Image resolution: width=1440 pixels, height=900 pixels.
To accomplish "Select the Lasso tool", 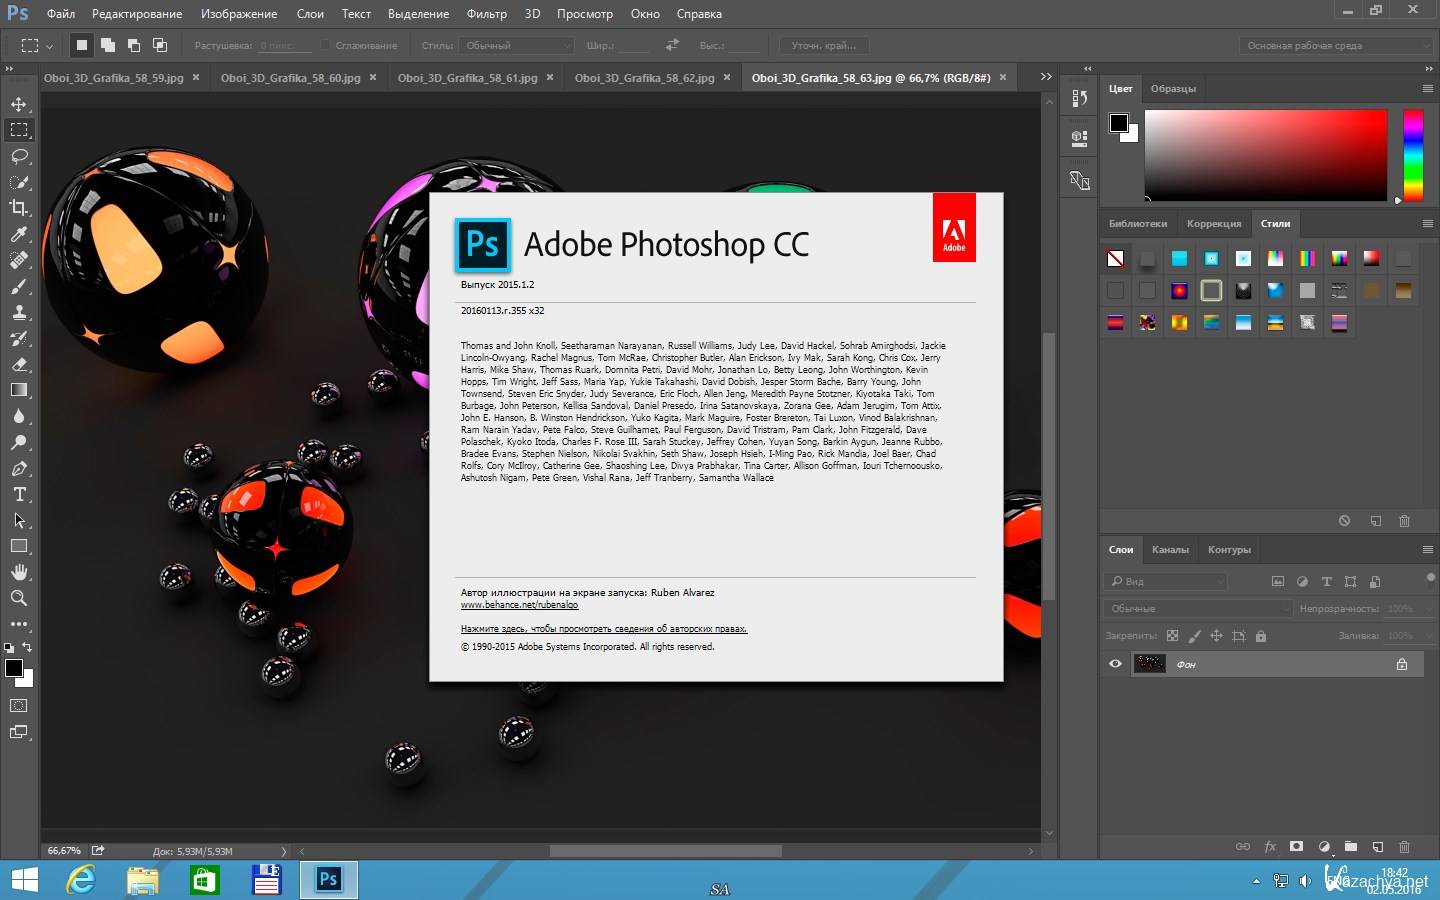I will click(19, 156).
